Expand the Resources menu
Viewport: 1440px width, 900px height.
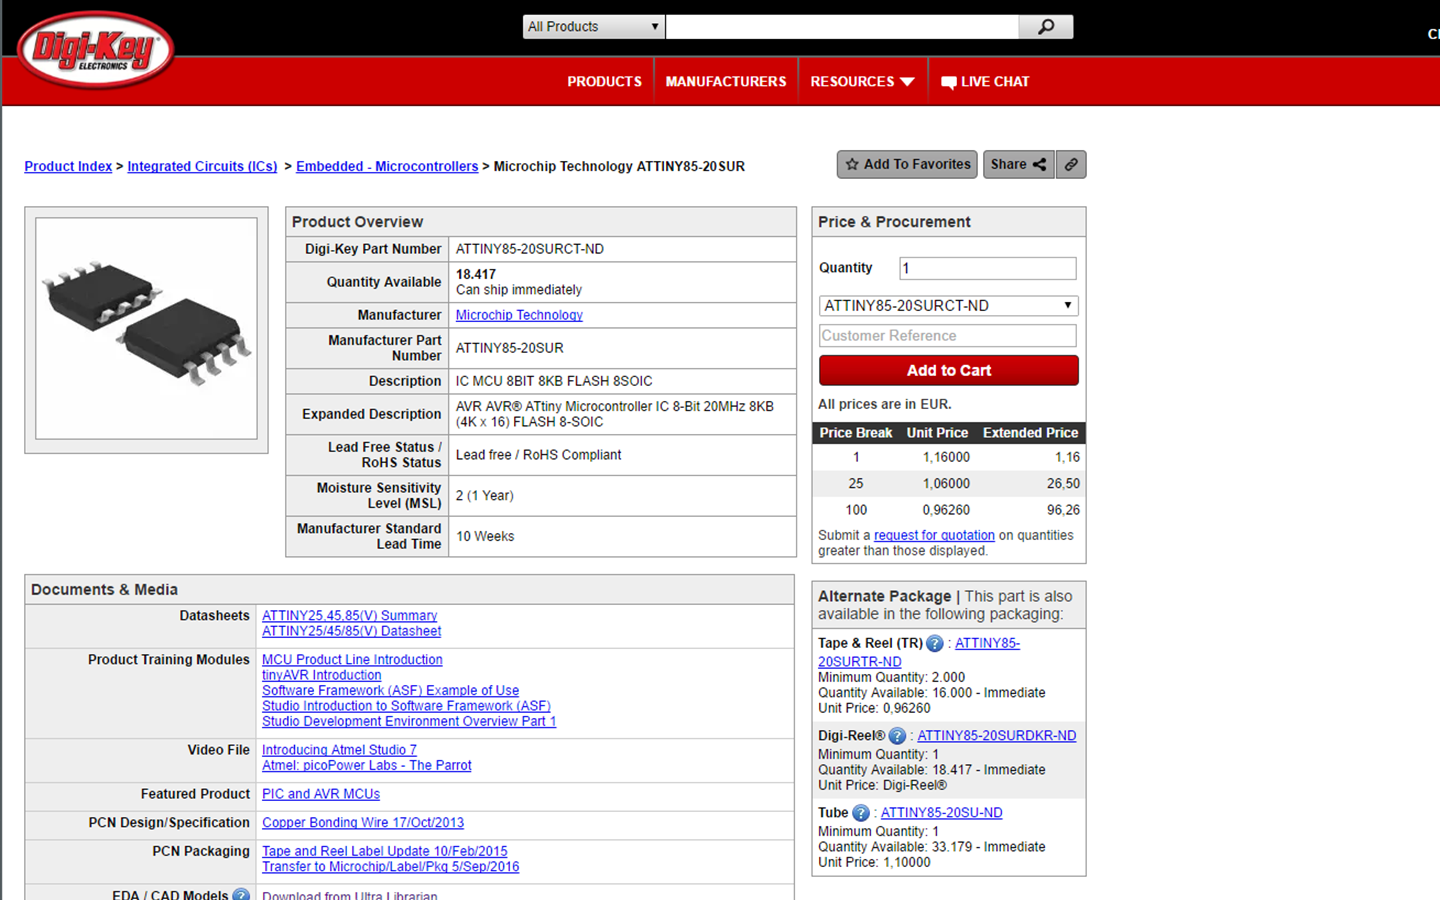click(x=862, y=82)
